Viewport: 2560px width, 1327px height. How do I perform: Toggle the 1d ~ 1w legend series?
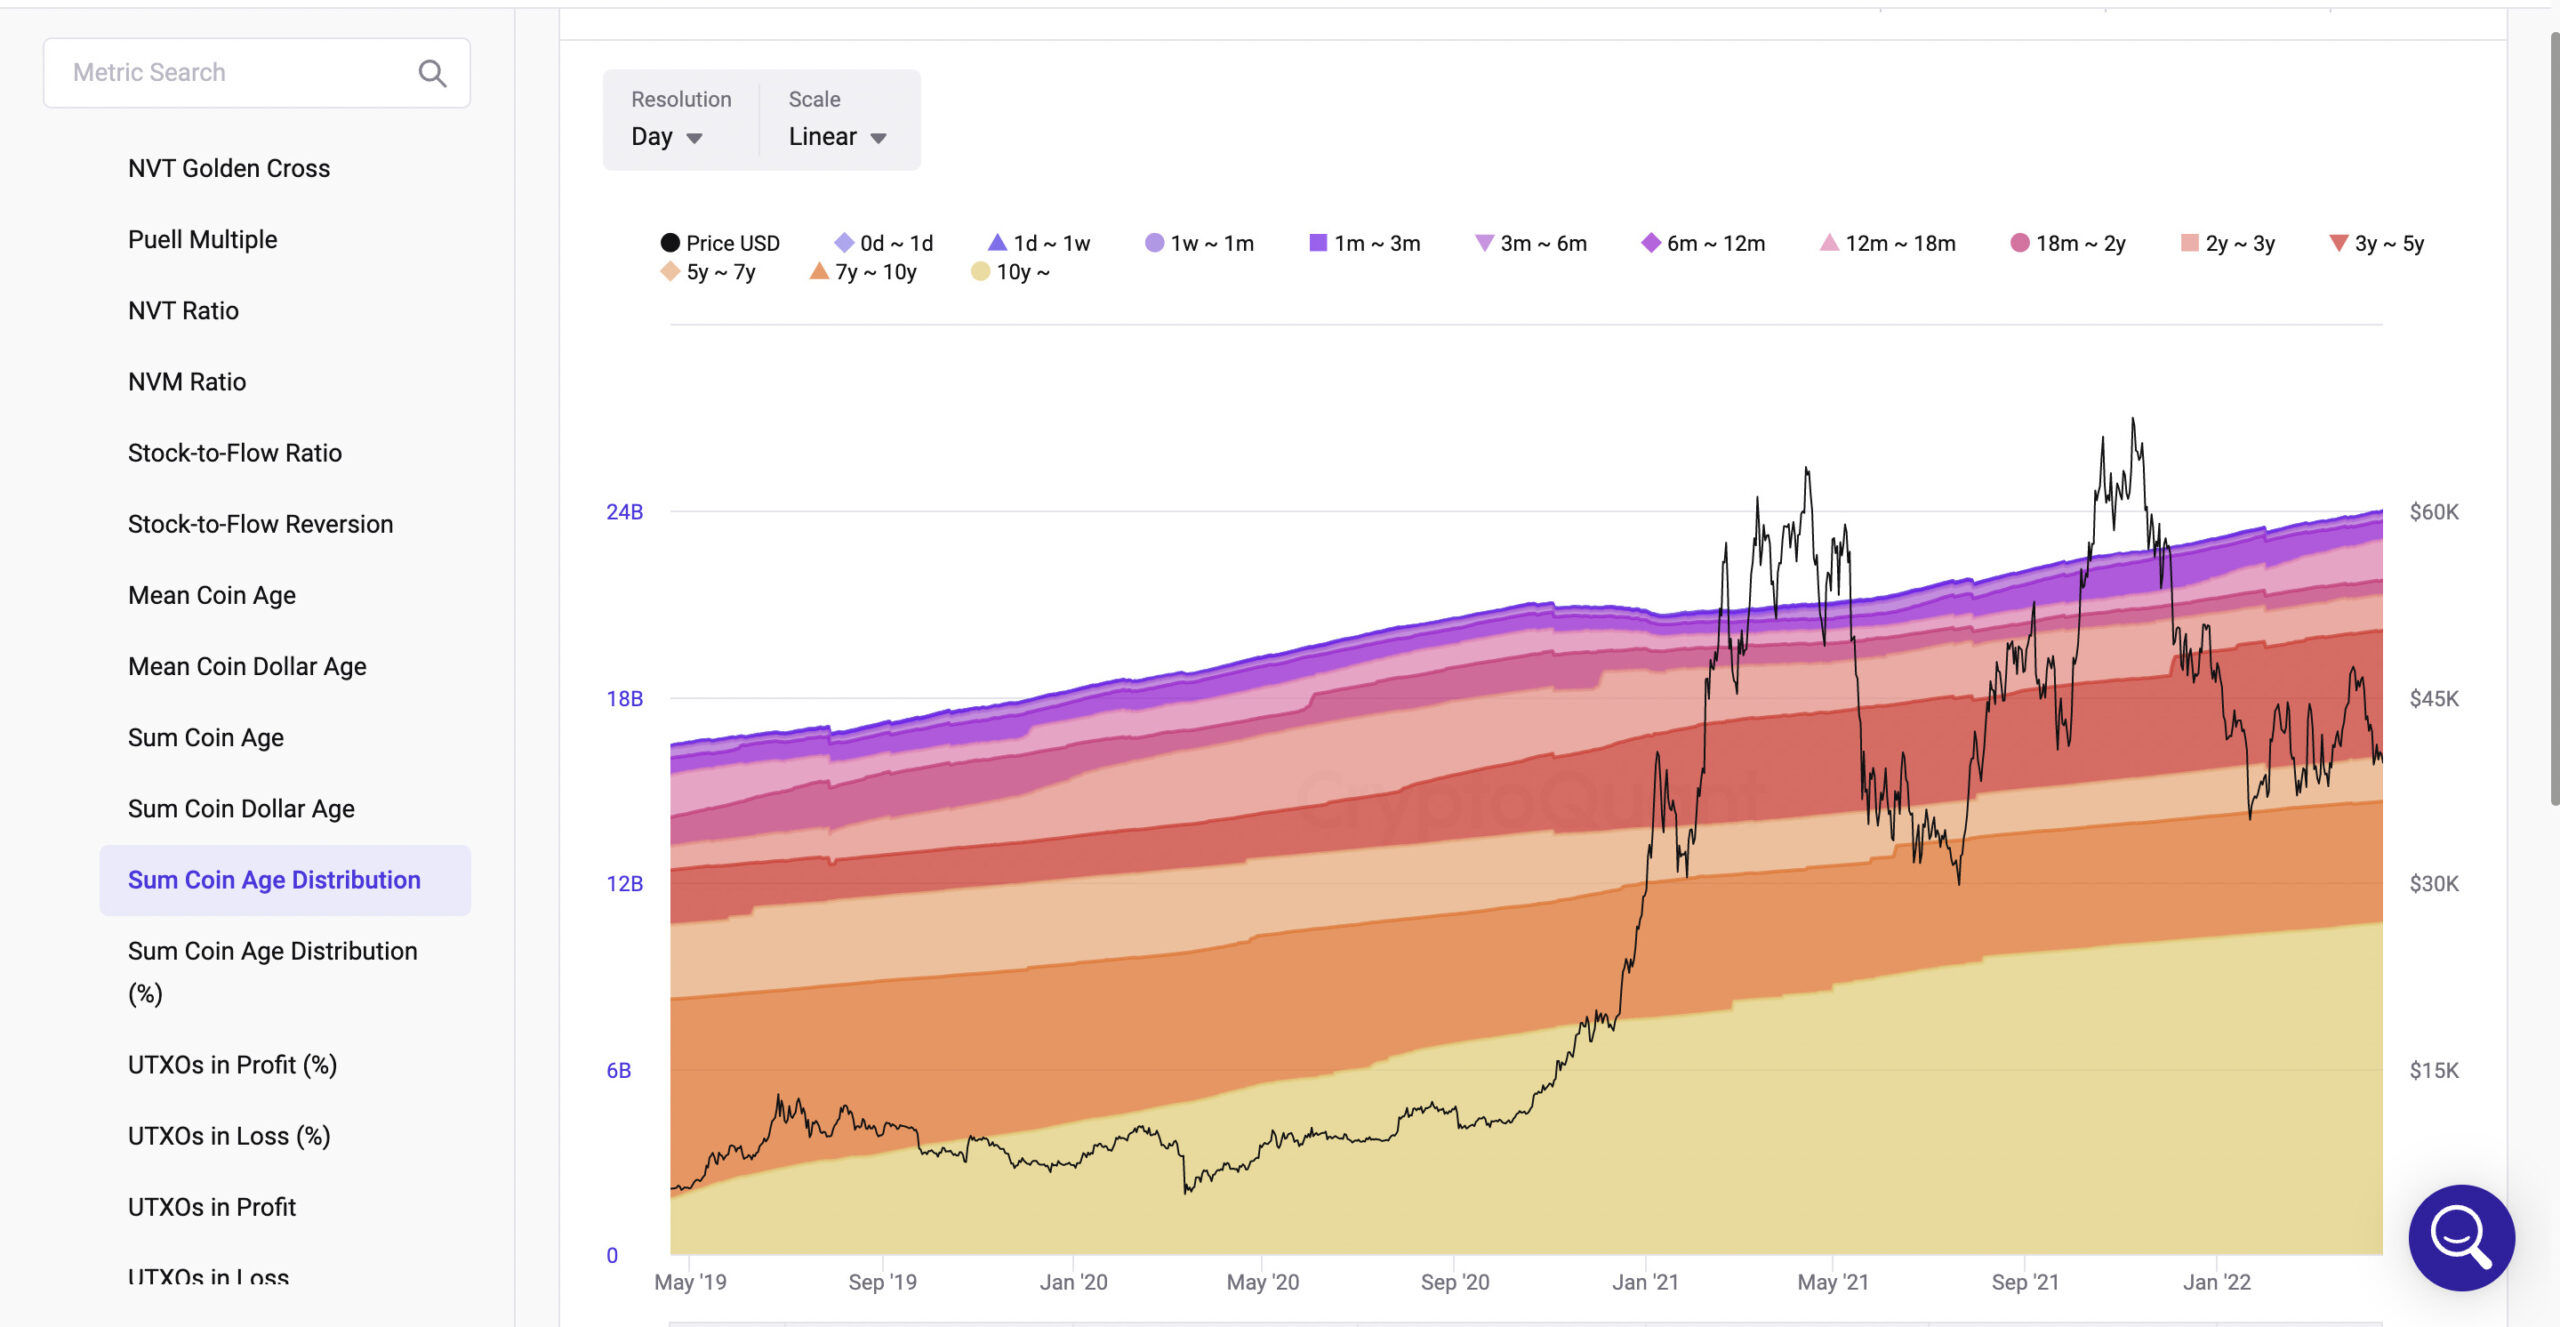point(1039,243)
